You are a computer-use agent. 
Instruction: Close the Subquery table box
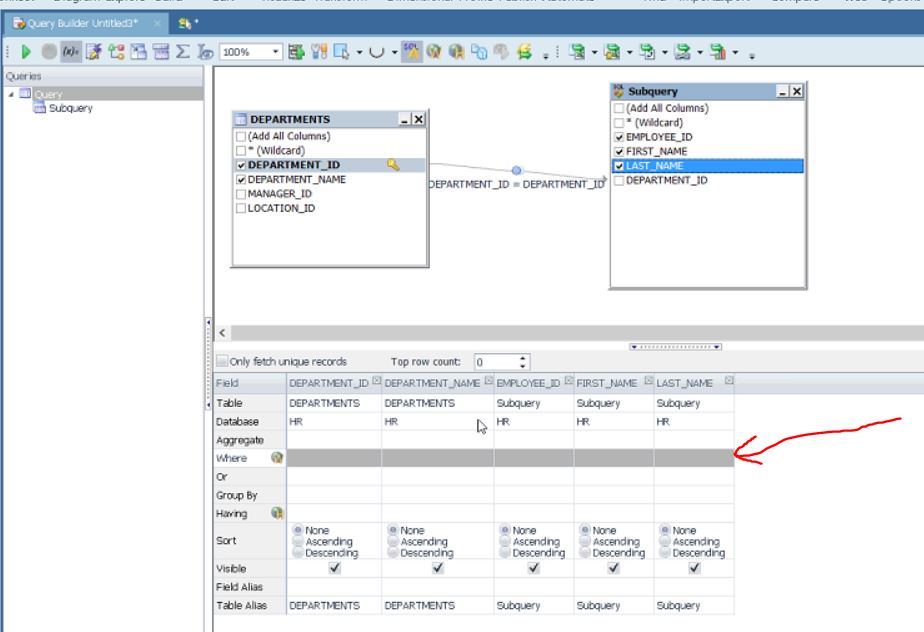[796, 91]
